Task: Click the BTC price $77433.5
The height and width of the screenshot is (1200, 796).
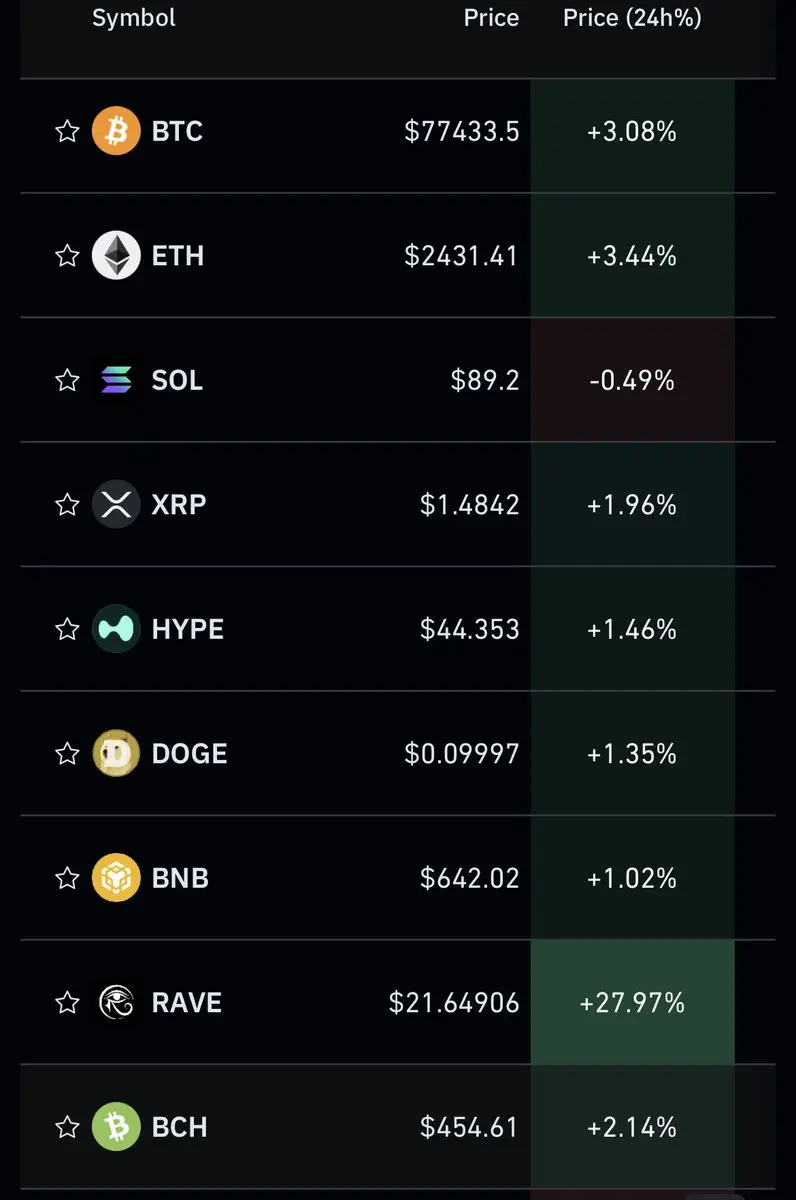Action: coord(462,131)
